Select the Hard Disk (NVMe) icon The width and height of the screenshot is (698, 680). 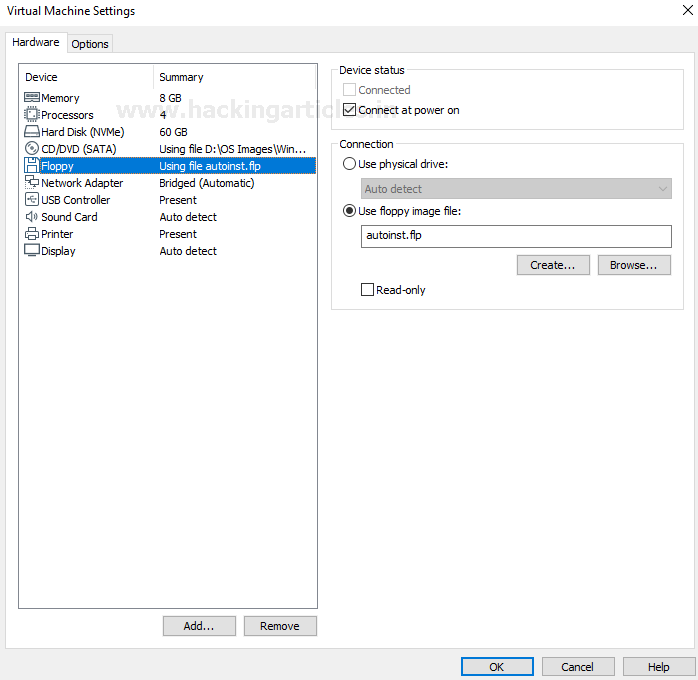[32, 132]
